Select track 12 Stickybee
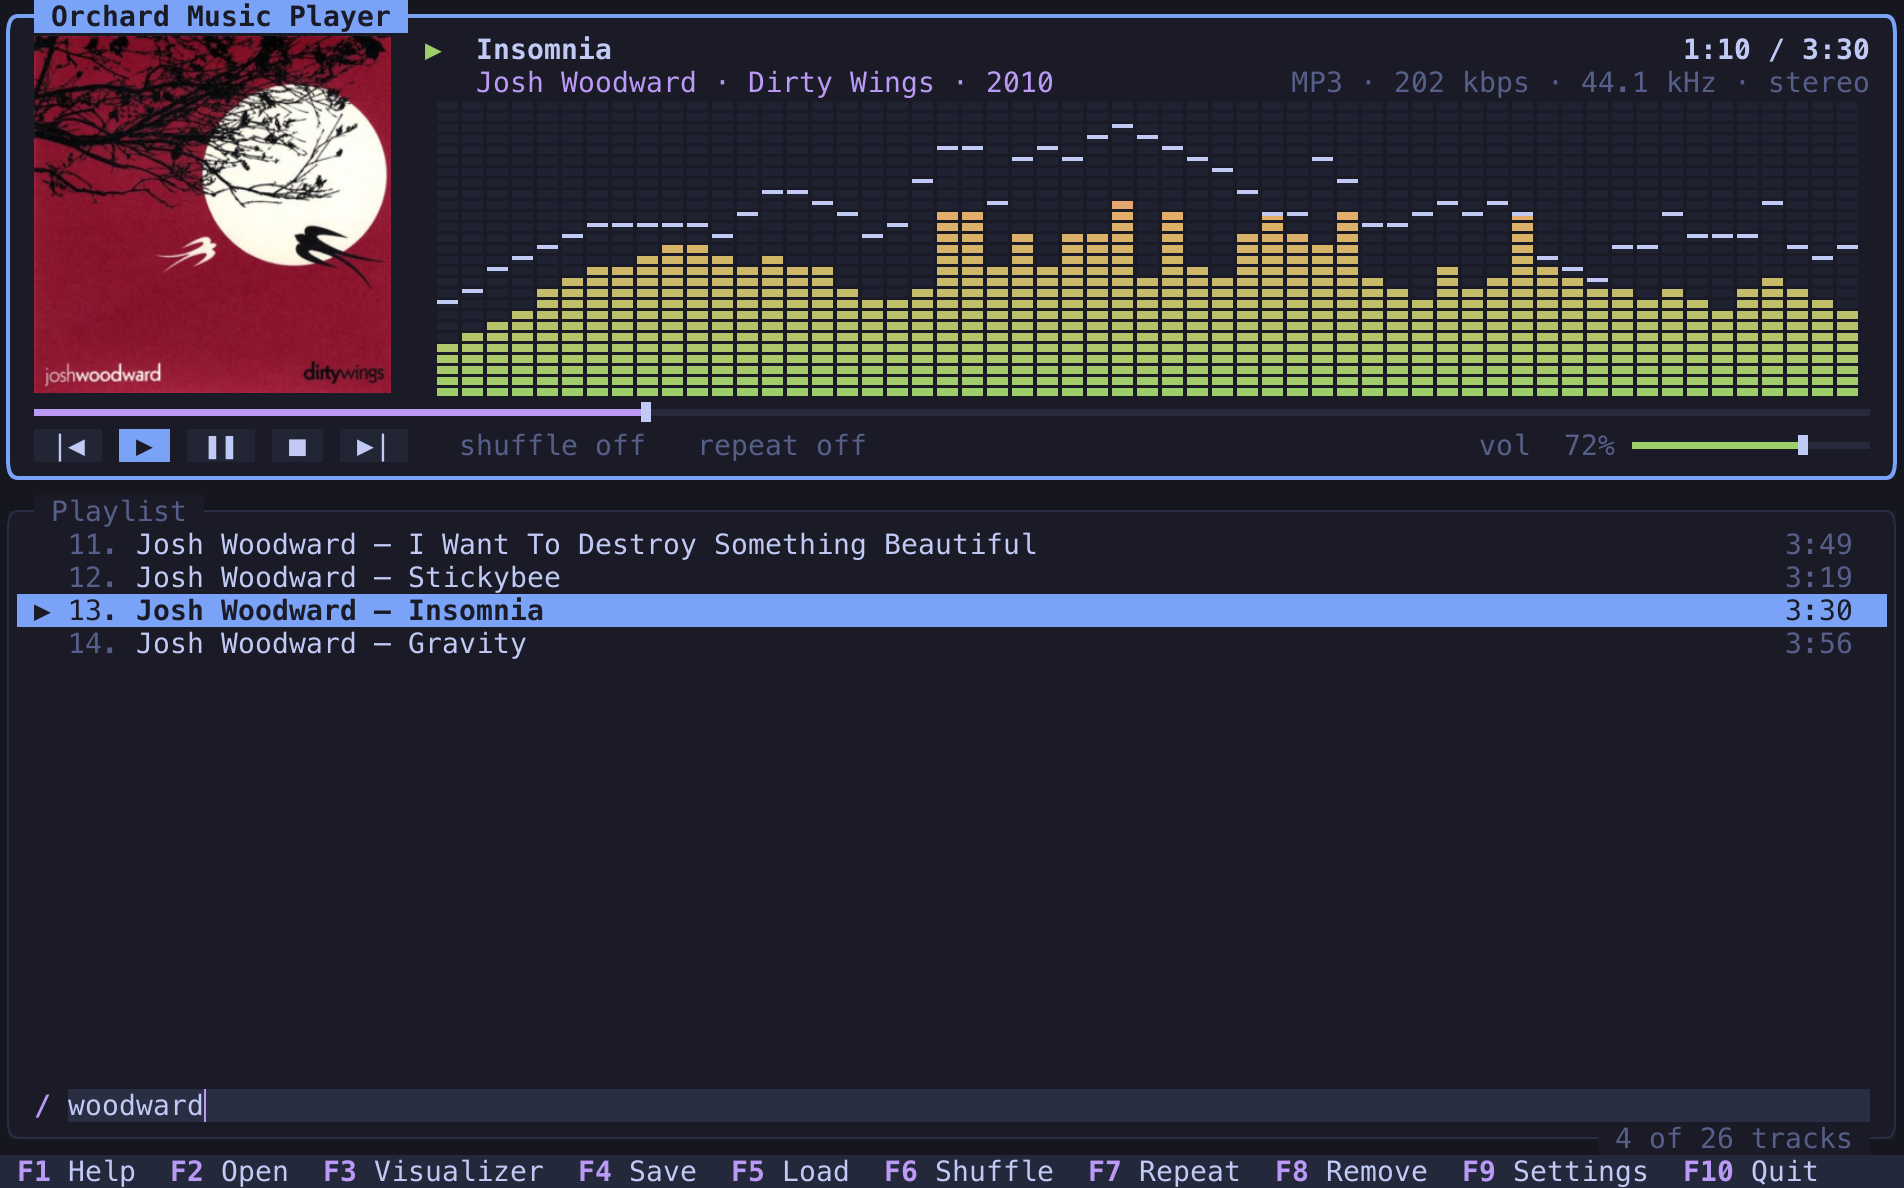1904x1188 pixels. [952, 577]
